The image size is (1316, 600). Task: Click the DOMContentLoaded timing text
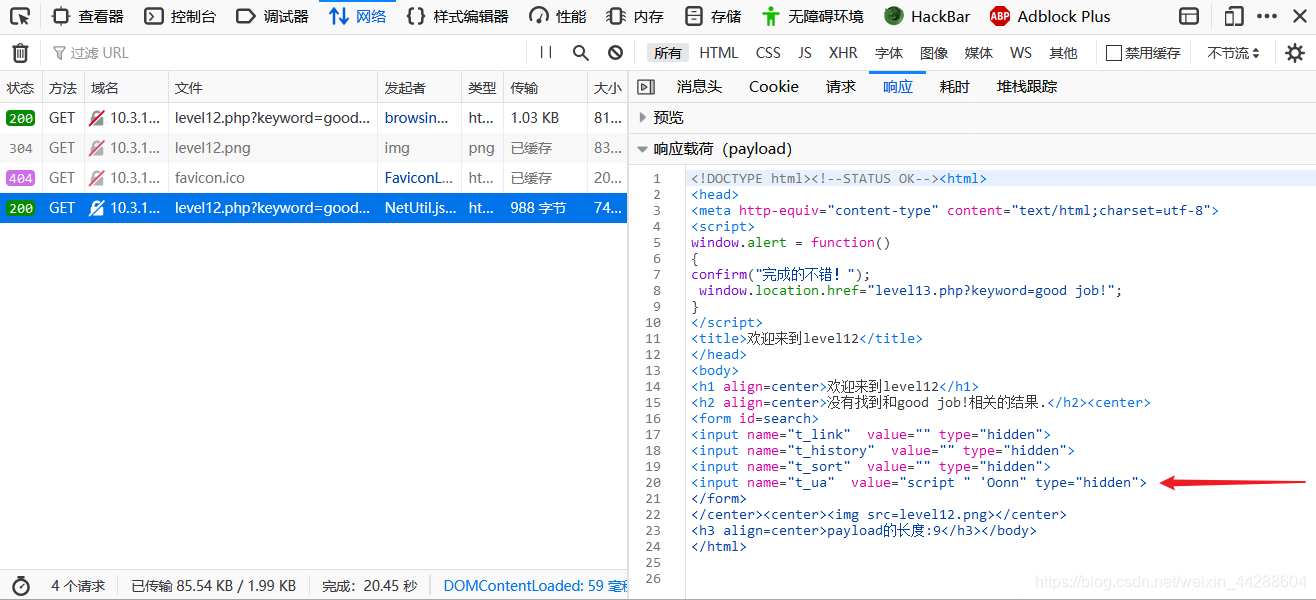click(x=535, y=586)
